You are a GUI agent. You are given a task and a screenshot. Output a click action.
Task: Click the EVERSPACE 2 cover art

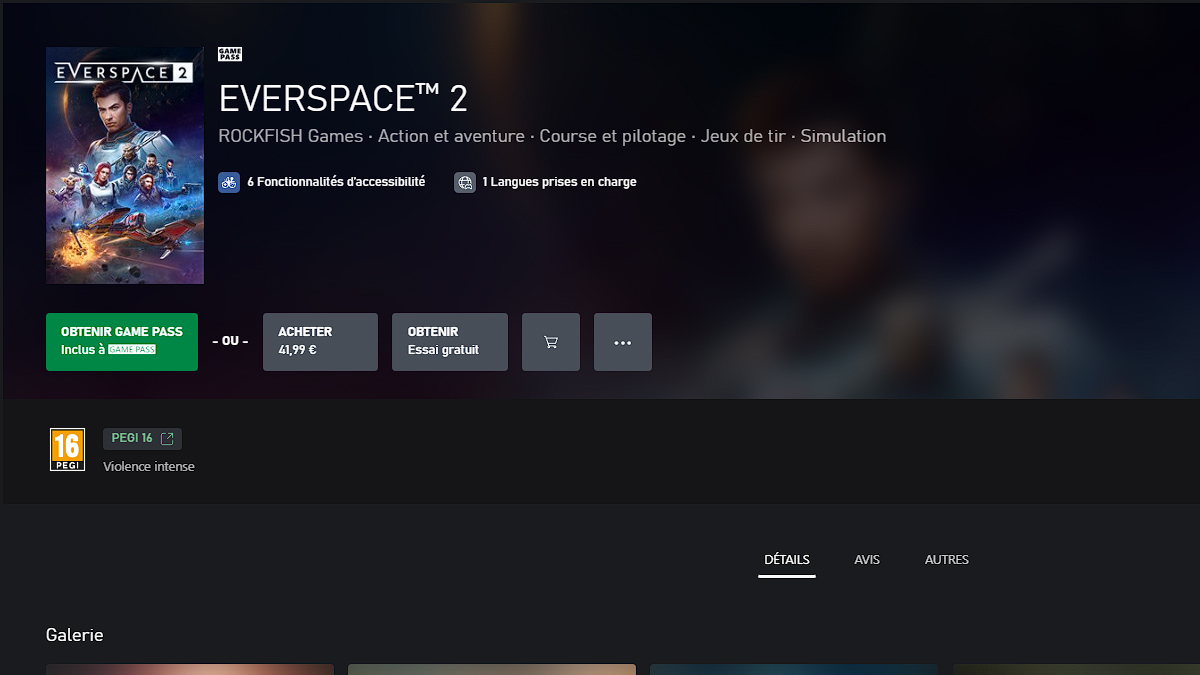[x=124, y=164]
